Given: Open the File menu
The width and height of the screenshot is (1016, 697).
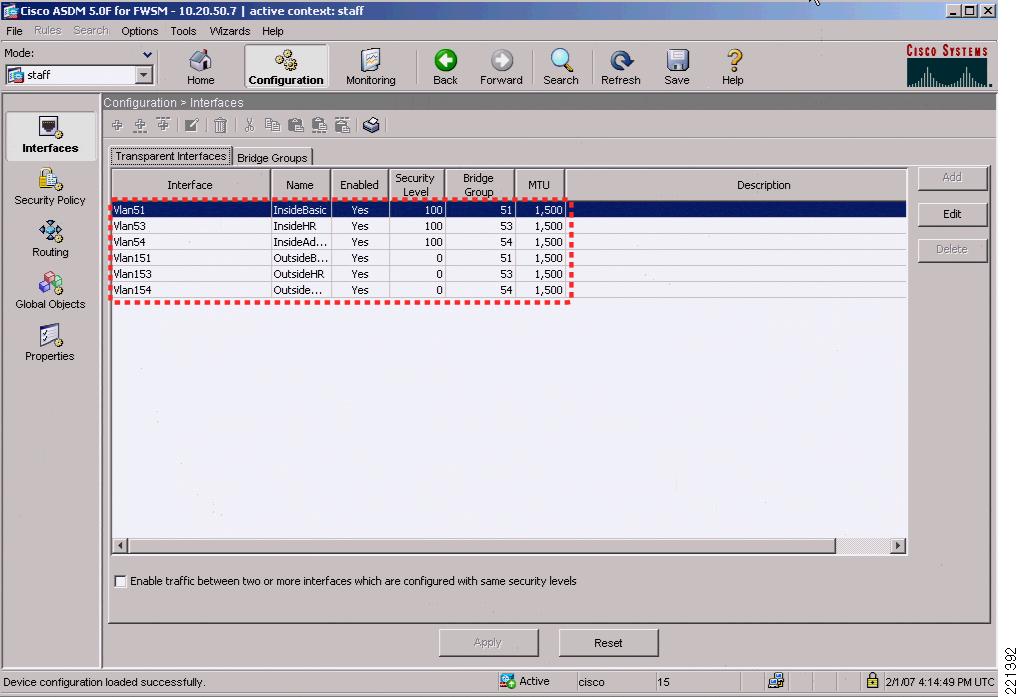Looking at the screenshot, I should point(14,30).
